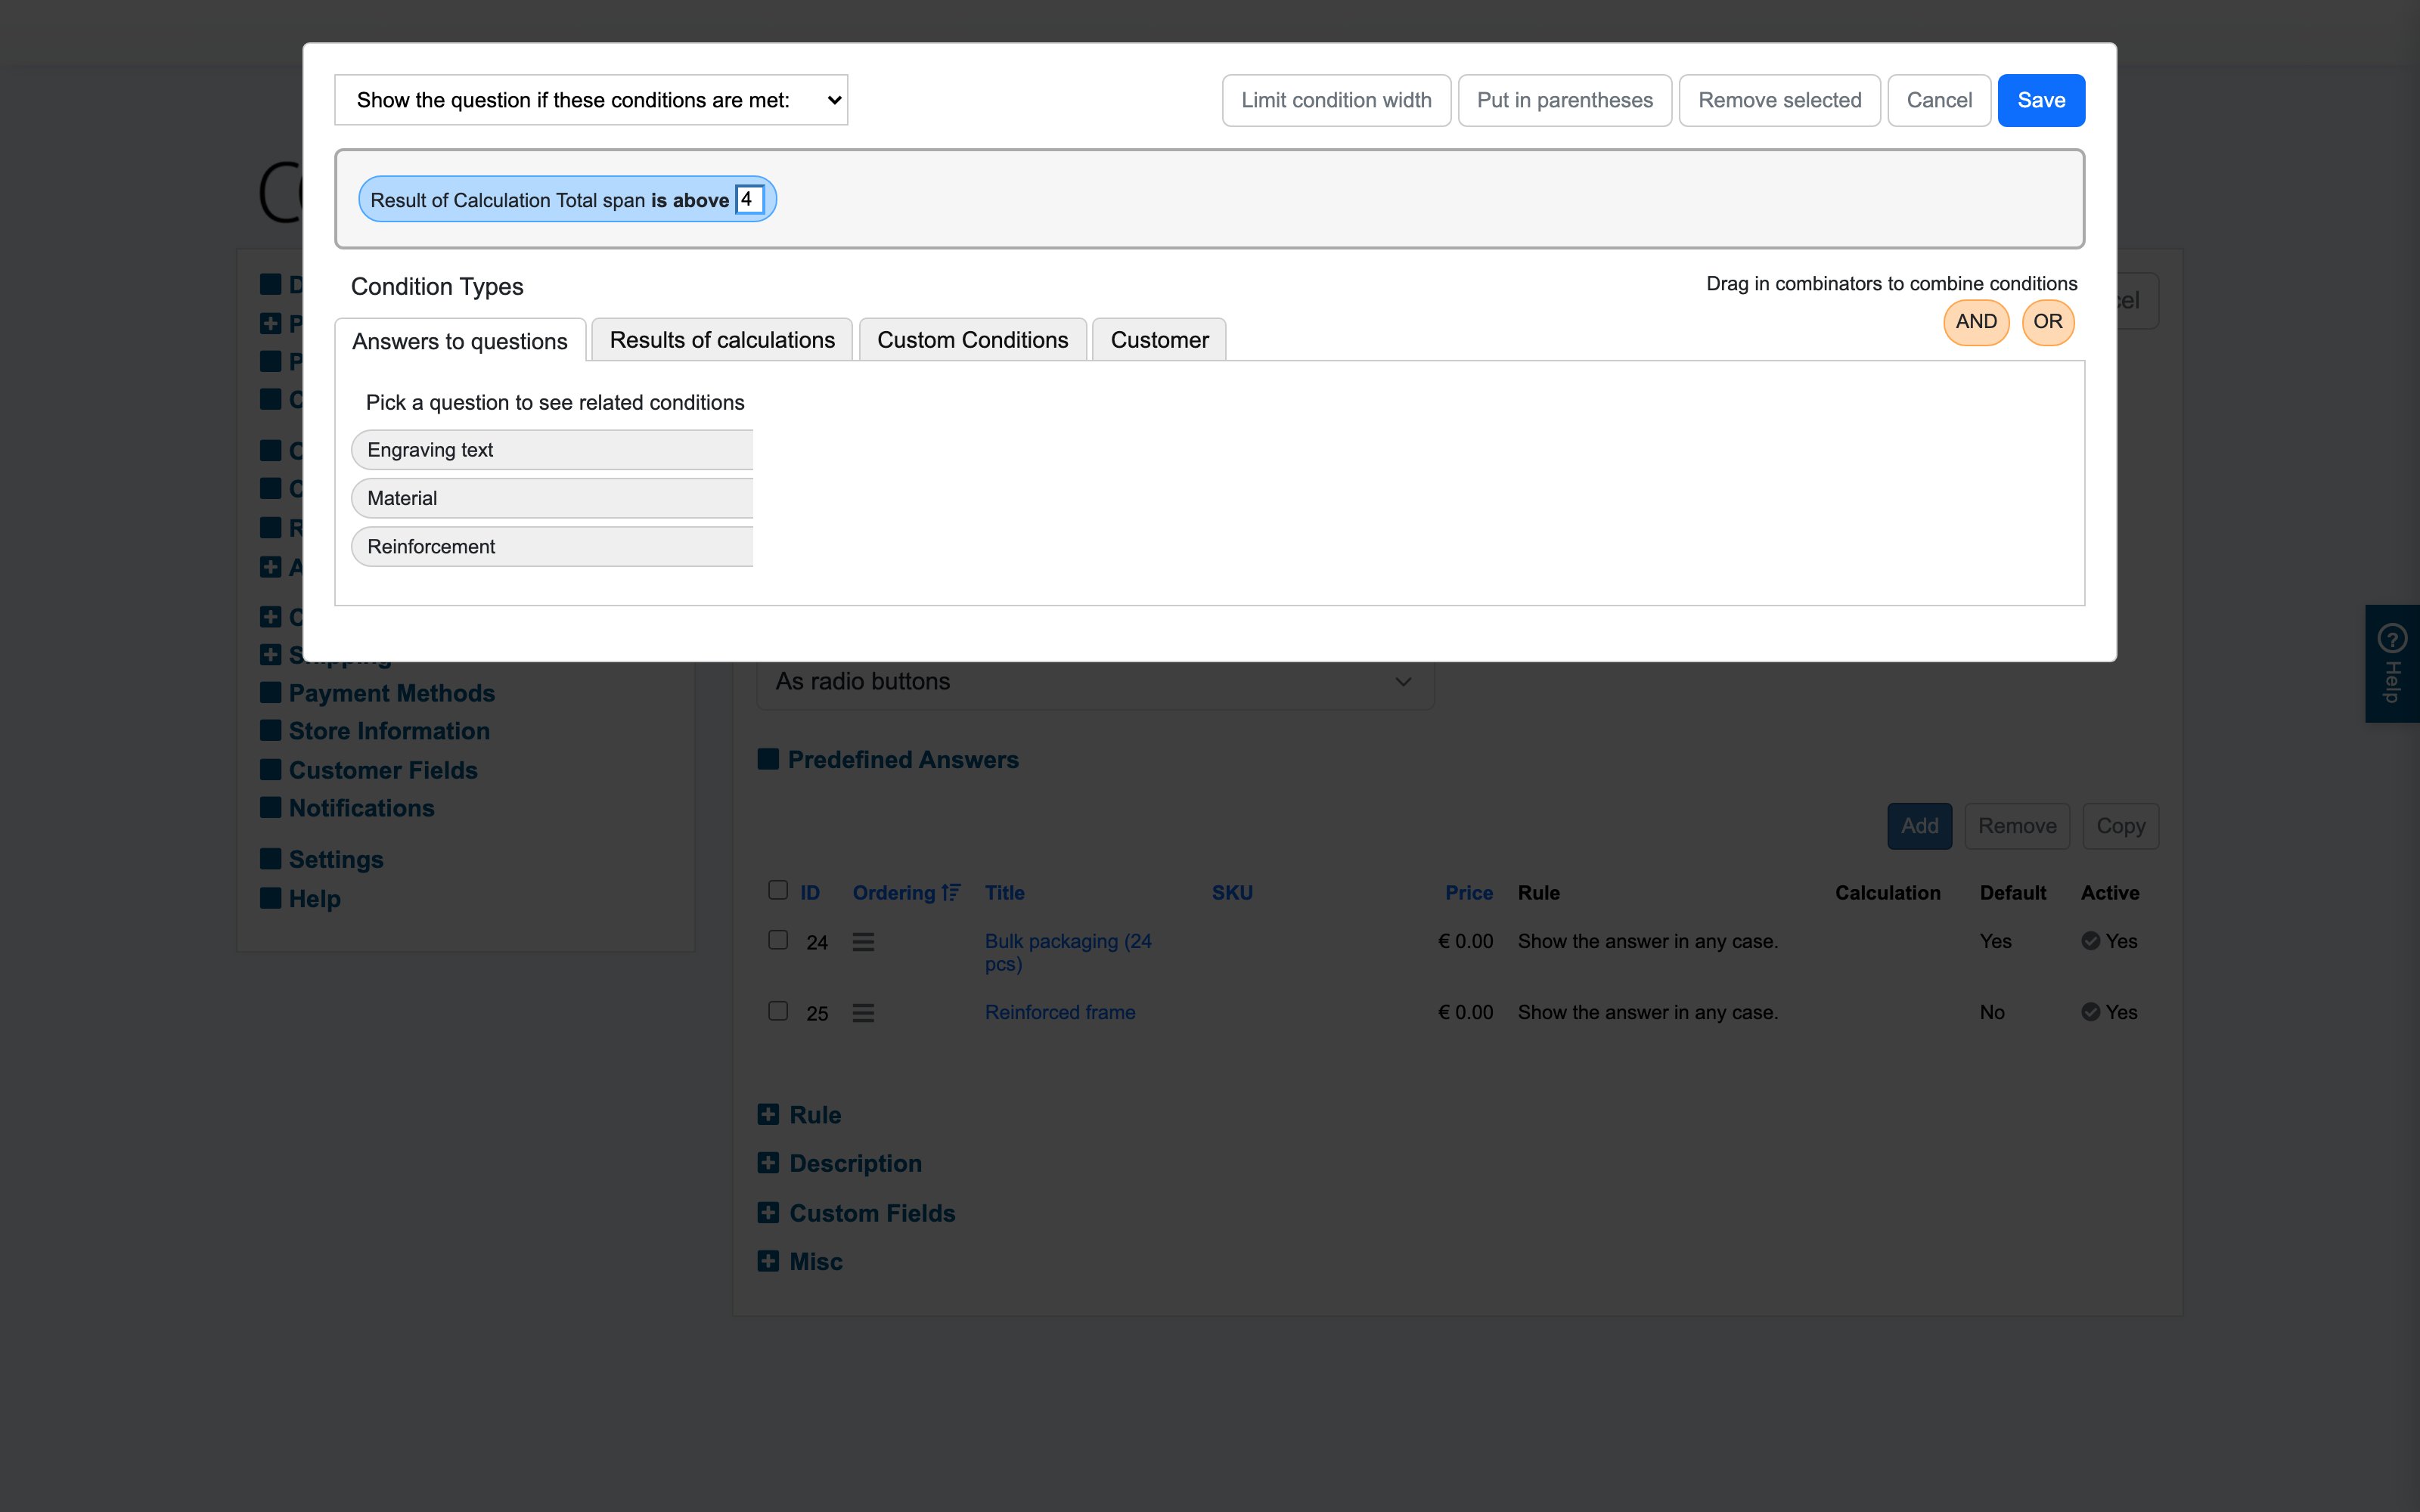Toggle the select-all checkbox in answers table header

(778, 890)
